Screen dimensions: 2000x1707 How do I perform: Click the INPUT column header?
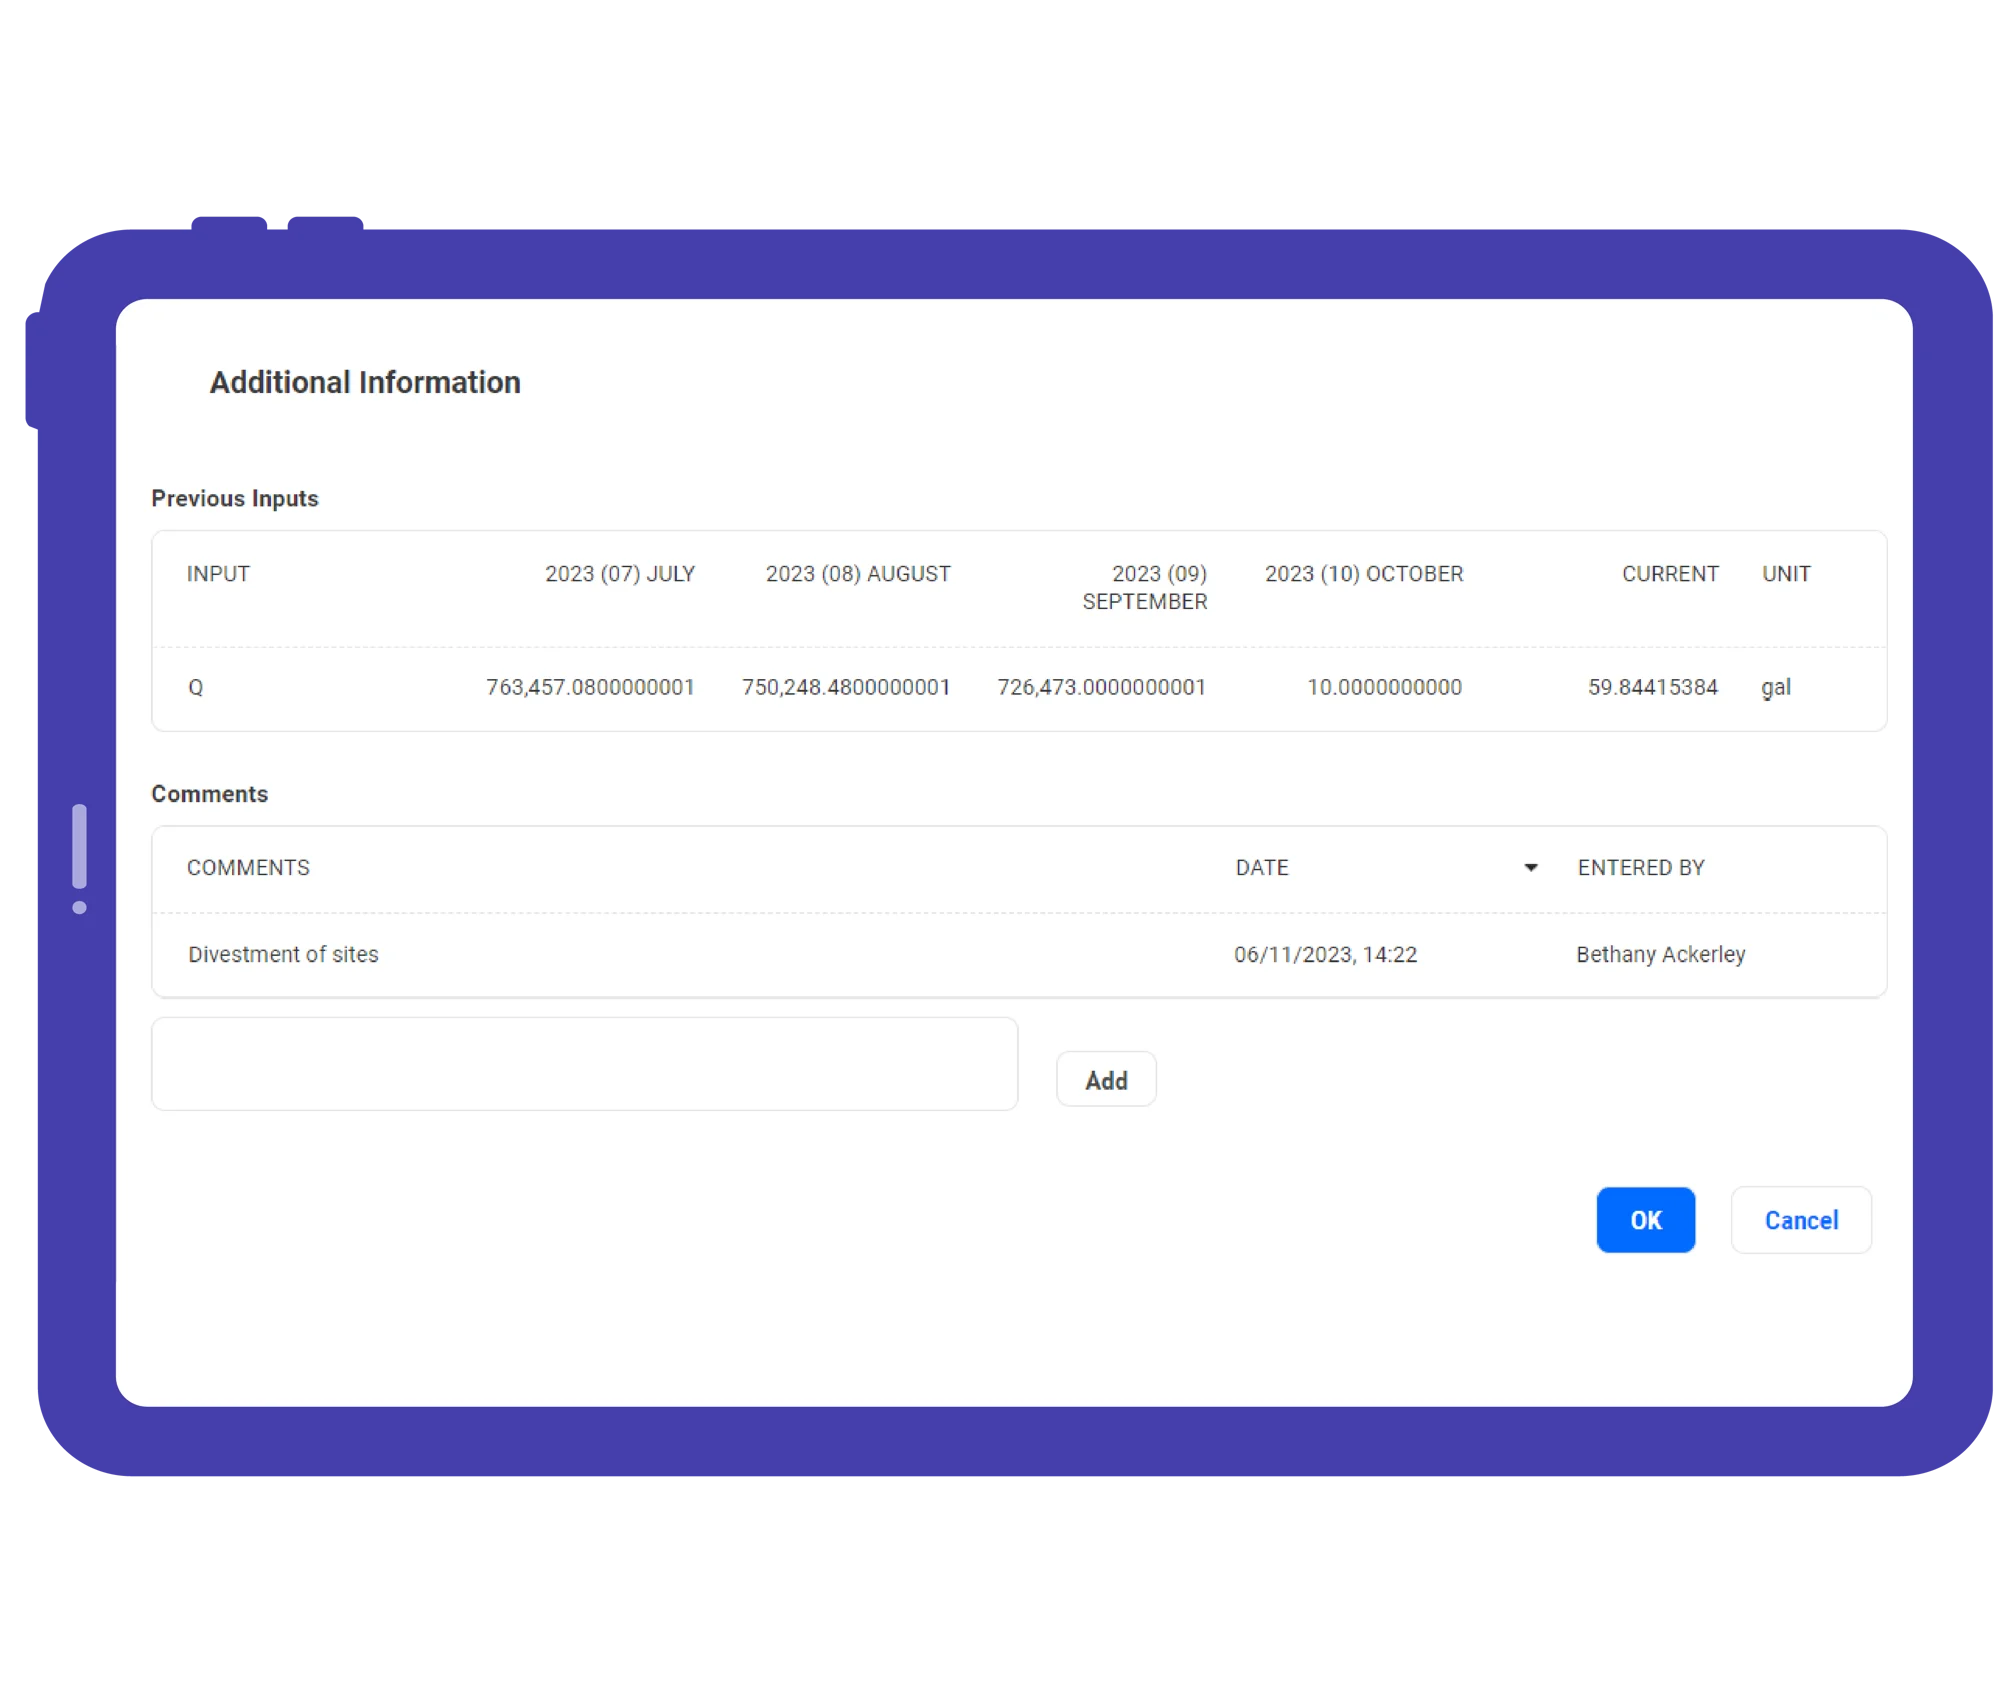tap(218, 574)
